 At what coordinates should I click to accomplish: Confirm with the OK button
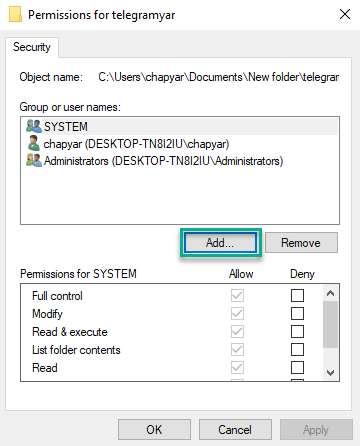(154, 430)
